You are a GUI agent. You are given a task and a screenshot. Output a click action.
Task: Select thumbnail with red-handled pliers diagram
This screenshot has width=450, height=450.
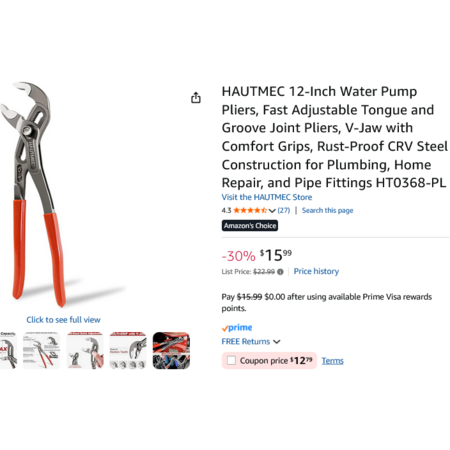(x=41, y=350)
